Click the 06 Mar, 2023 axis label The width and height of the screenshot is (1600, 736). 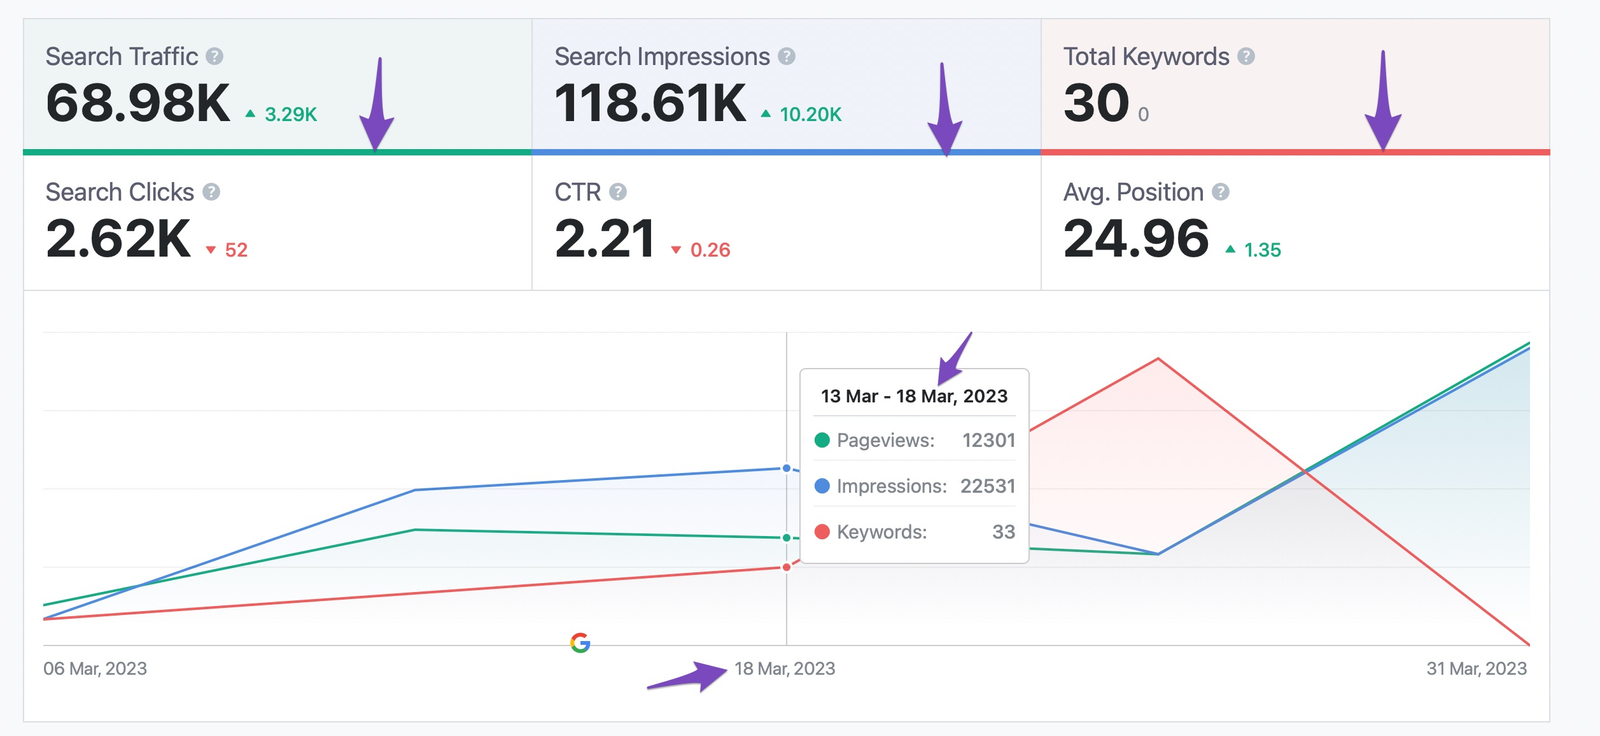95,669
